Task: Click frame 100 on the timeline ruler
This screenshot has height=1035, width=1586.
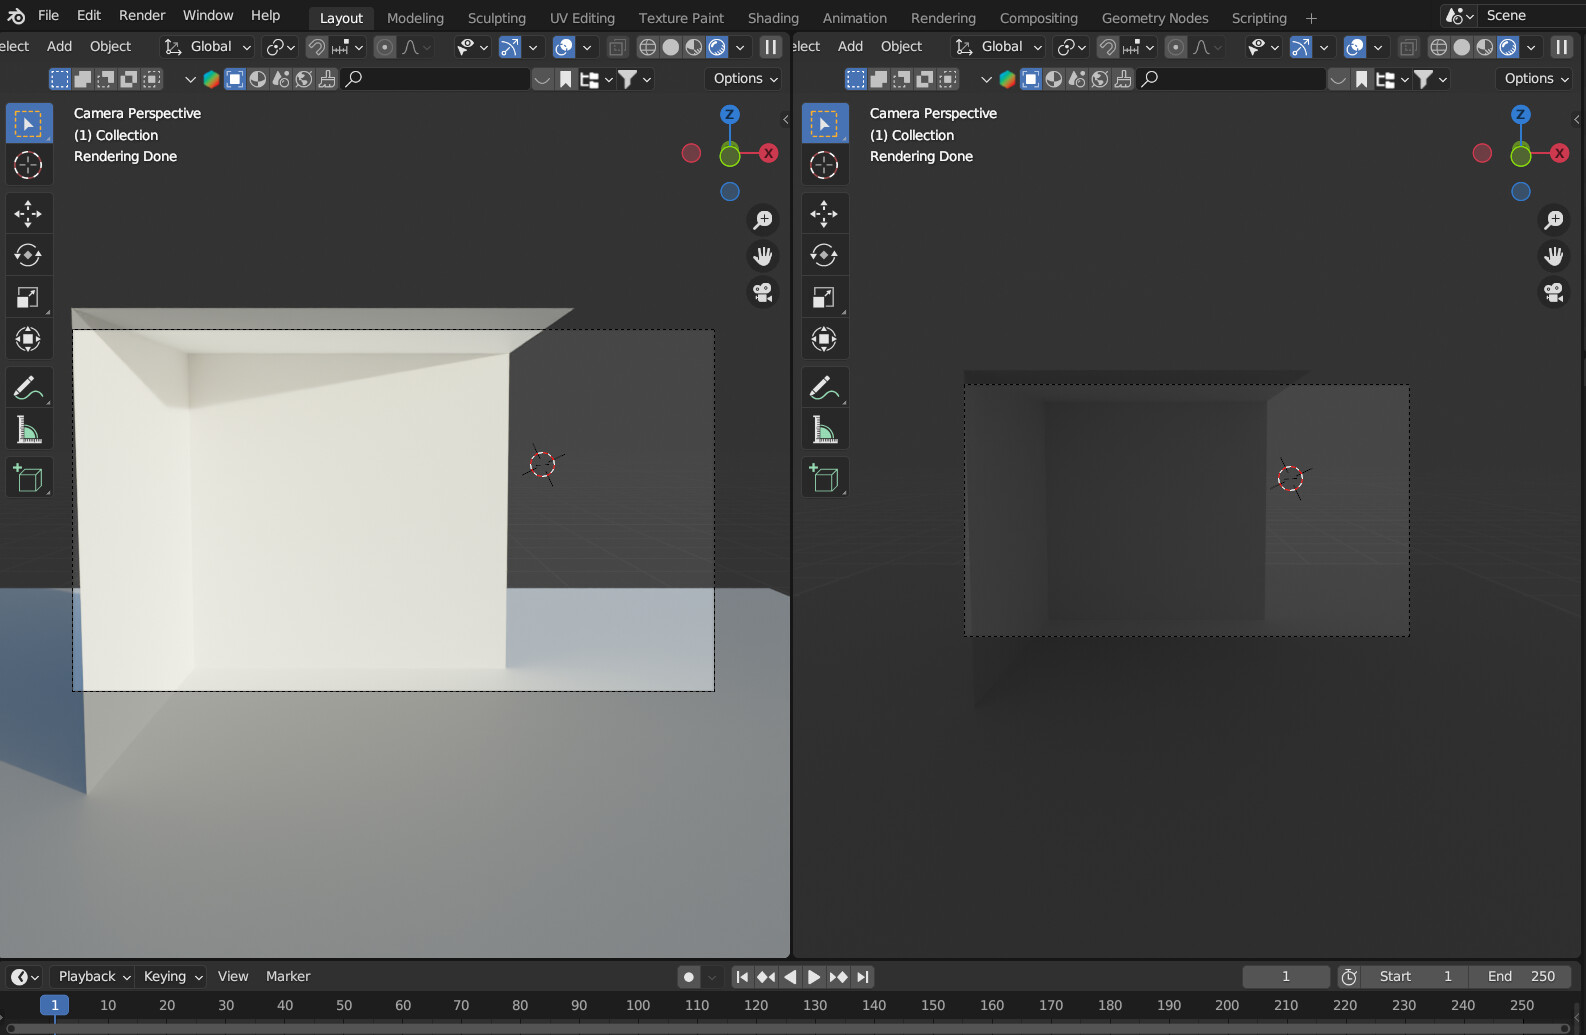Action: (638, 1006)
